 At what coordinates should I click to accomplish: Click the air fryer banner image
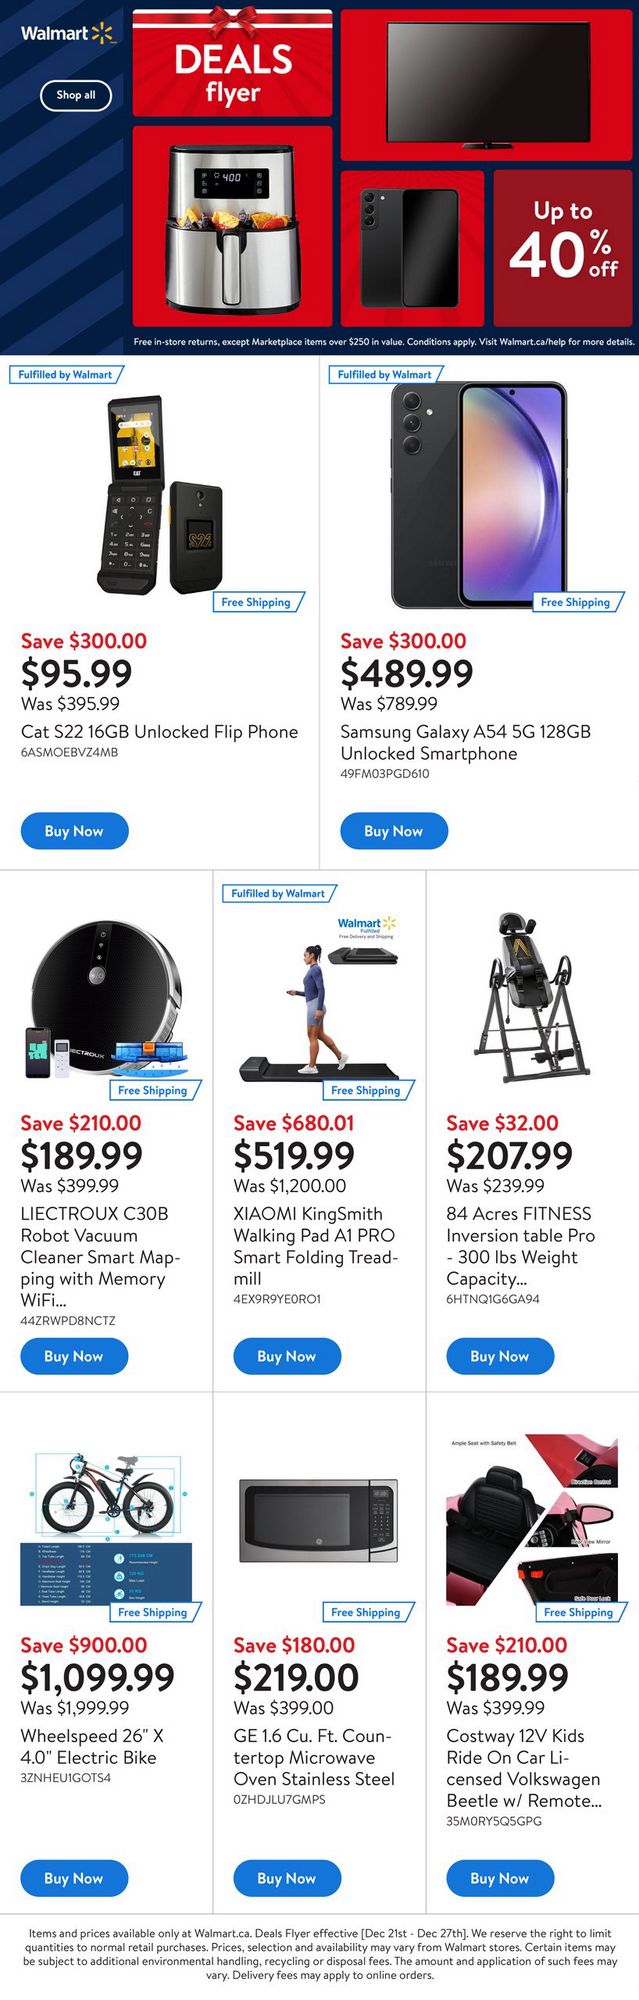pos(232,228)
